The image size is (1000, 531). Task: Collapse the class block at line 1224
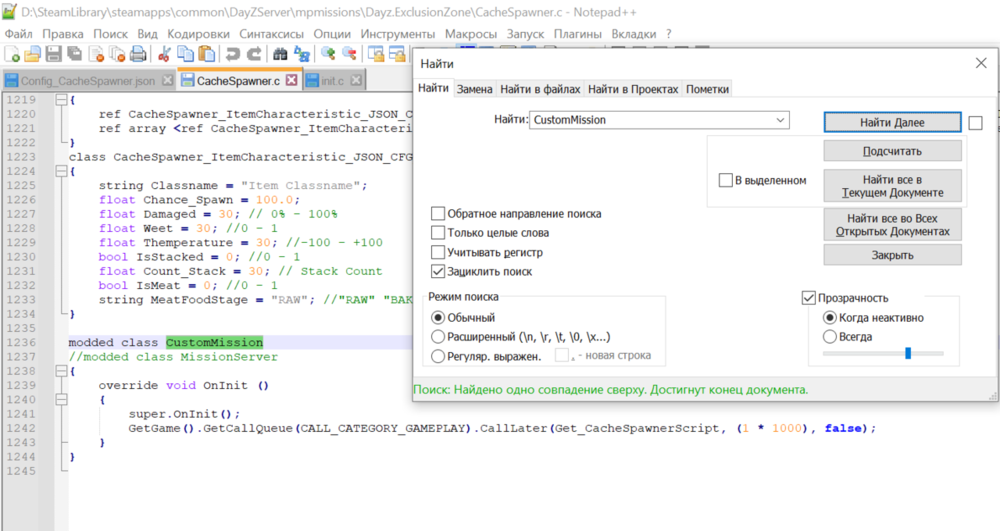coord(61,171)
